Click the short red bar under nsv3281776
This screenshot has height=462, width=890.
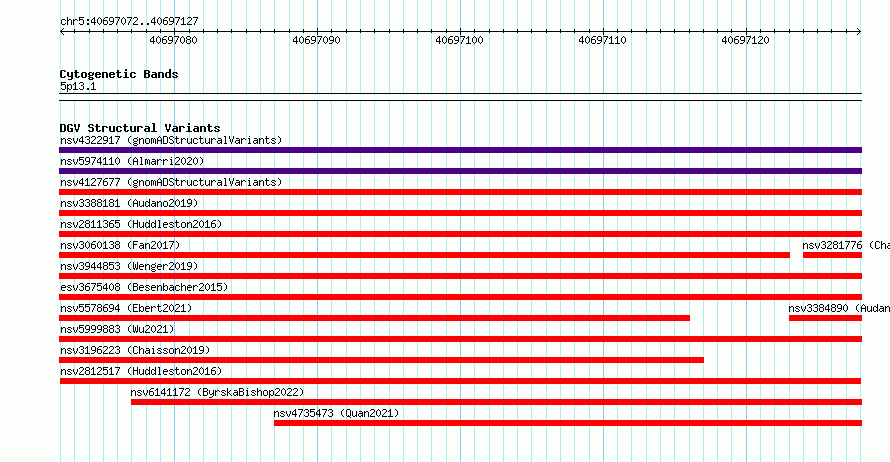pos(833,255)
